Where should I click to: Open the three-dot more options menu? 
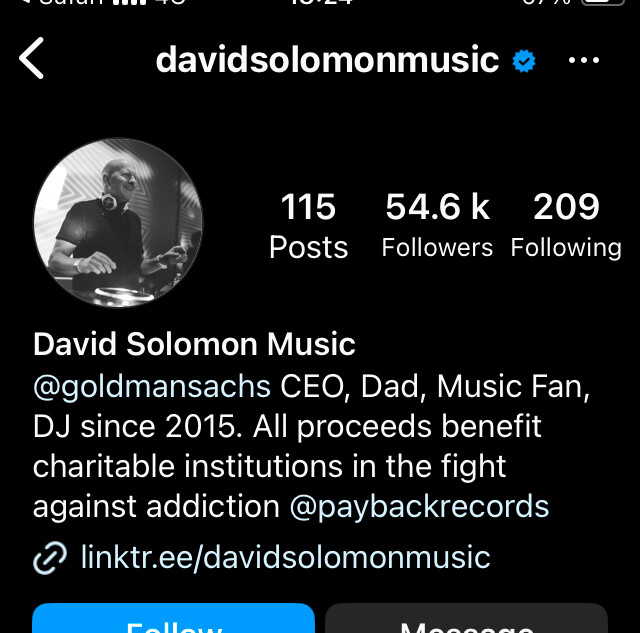pos(584,60)
